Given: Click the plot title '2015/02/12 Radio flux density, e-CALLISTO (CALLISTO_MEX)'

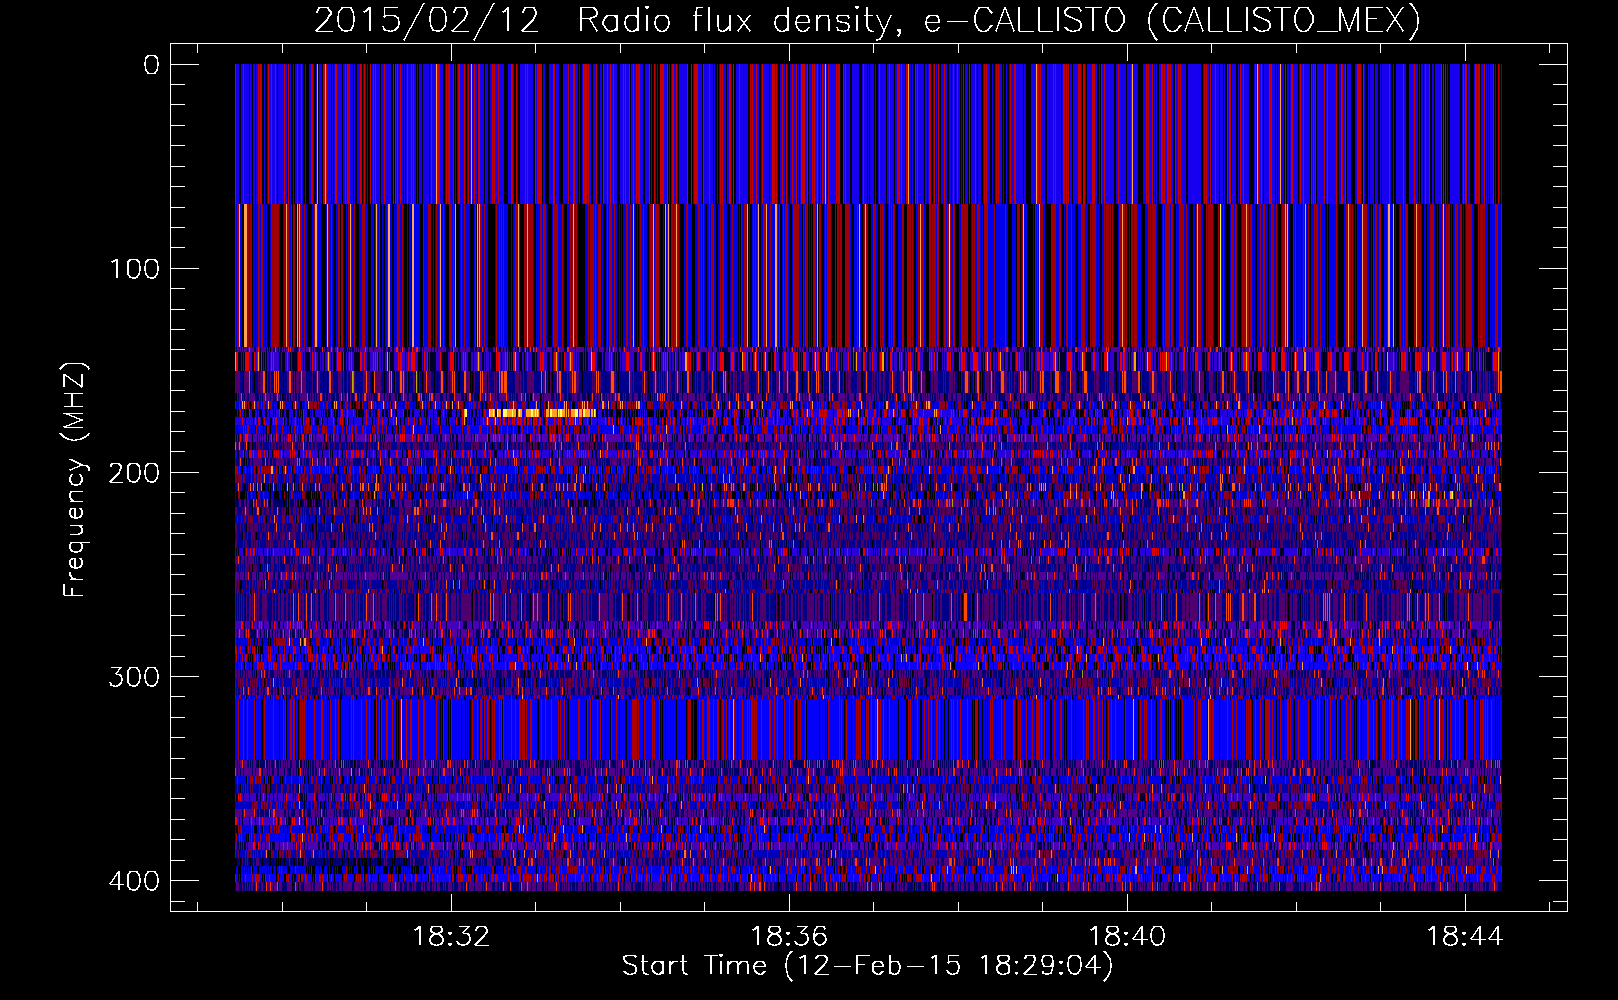Looking at the screenshot, I should click(867, 20).
